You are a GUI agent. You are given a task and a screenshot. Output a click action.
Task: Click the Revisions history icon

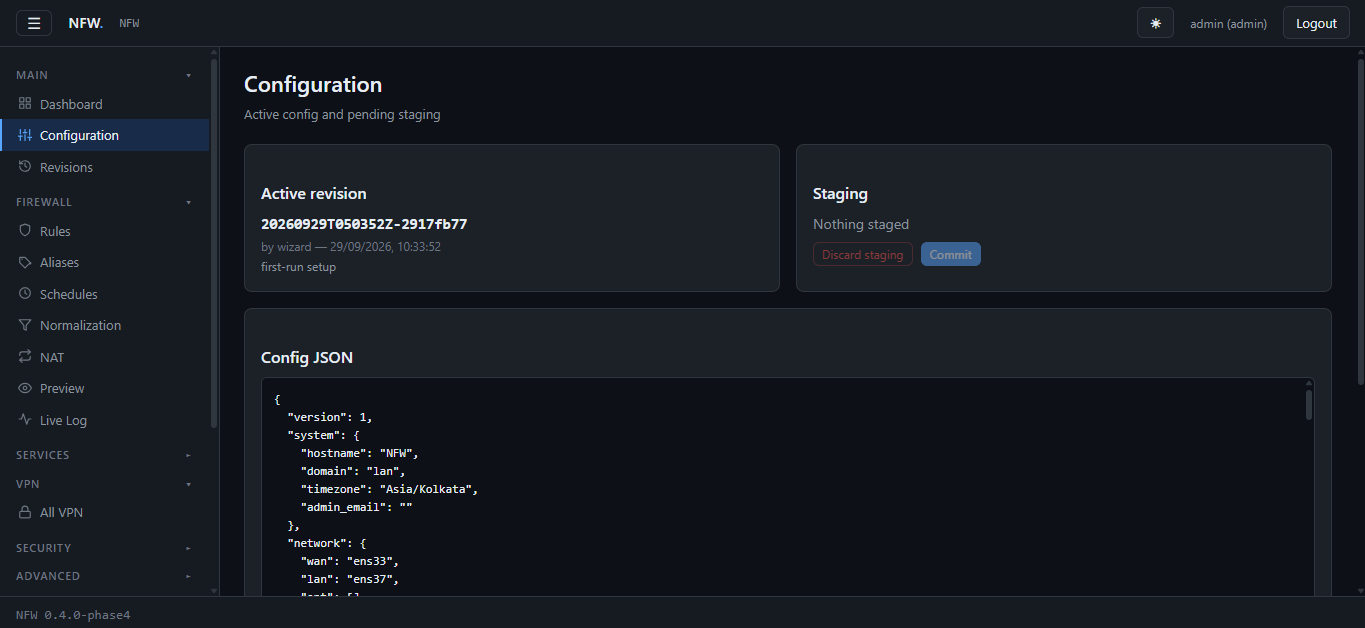coord(25,167)
